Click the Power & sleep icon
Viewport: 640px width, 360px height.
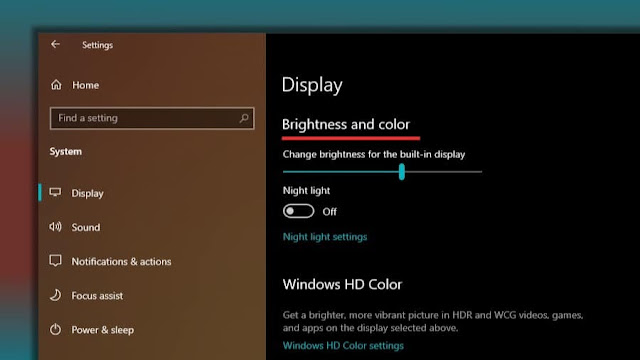click(56, 329)
